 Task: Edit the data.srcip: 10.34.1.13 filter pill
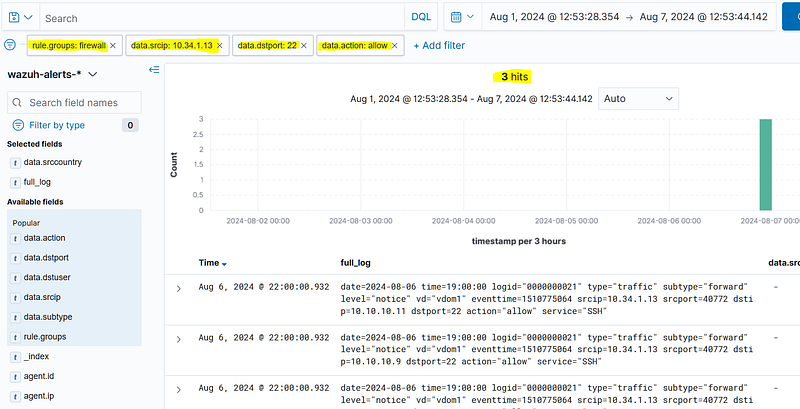[x=172, y=45]
